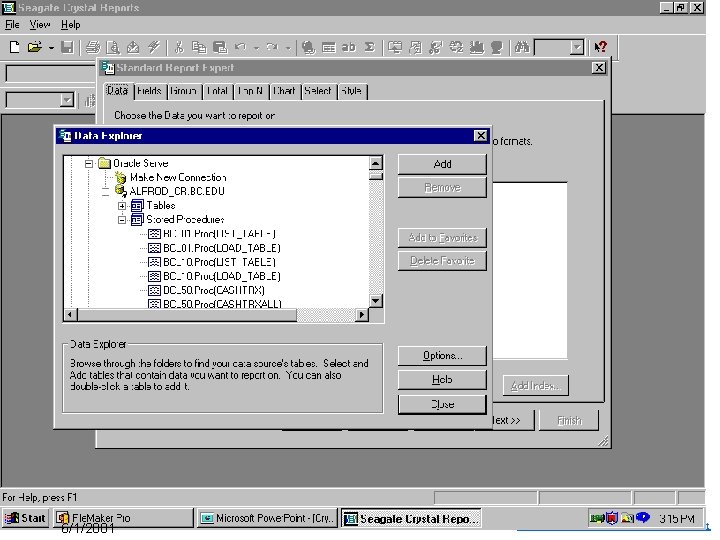Switch to the Group tab
Viewport: 720px width, 540px height.
(184, 91)
